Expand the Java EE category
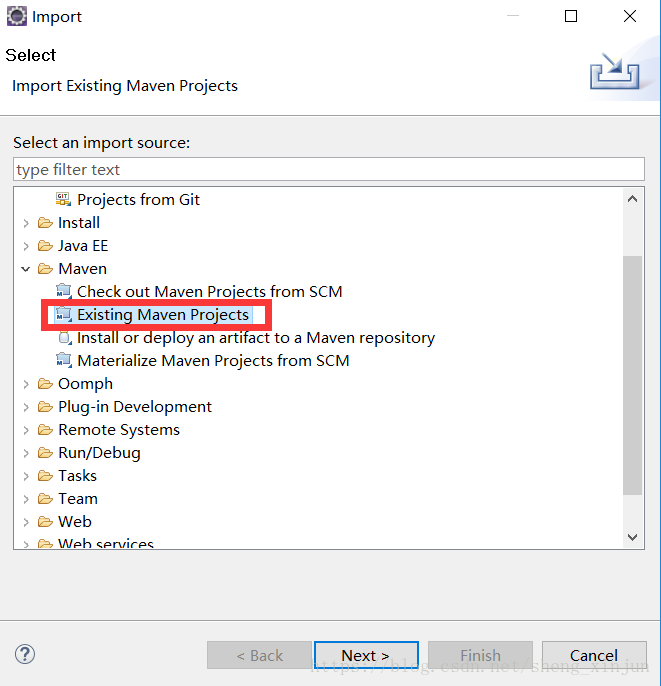Screen dimensions: 661x686 coord(26,246)
